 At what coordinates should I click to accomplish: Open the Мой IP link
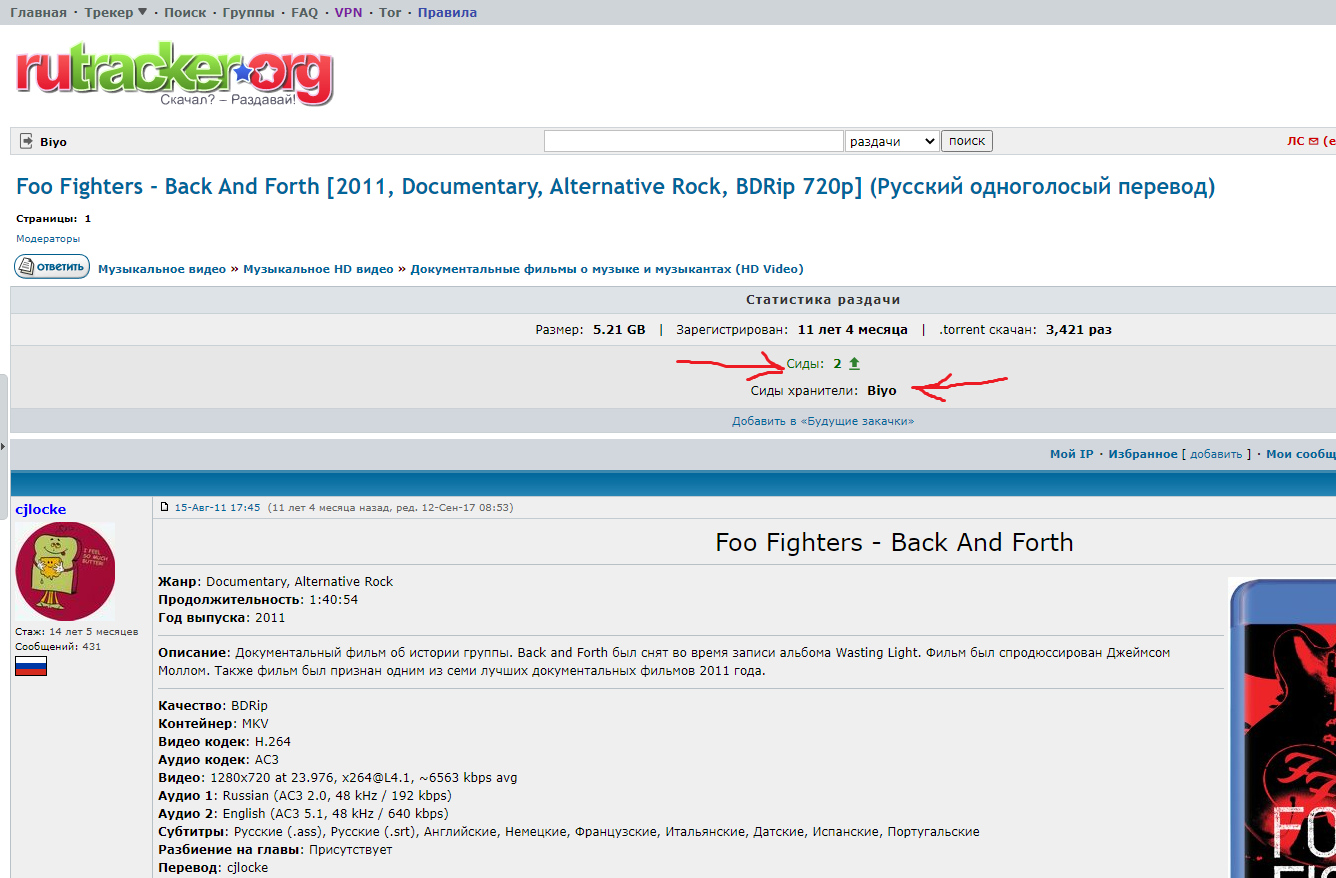pos(1071,454)
